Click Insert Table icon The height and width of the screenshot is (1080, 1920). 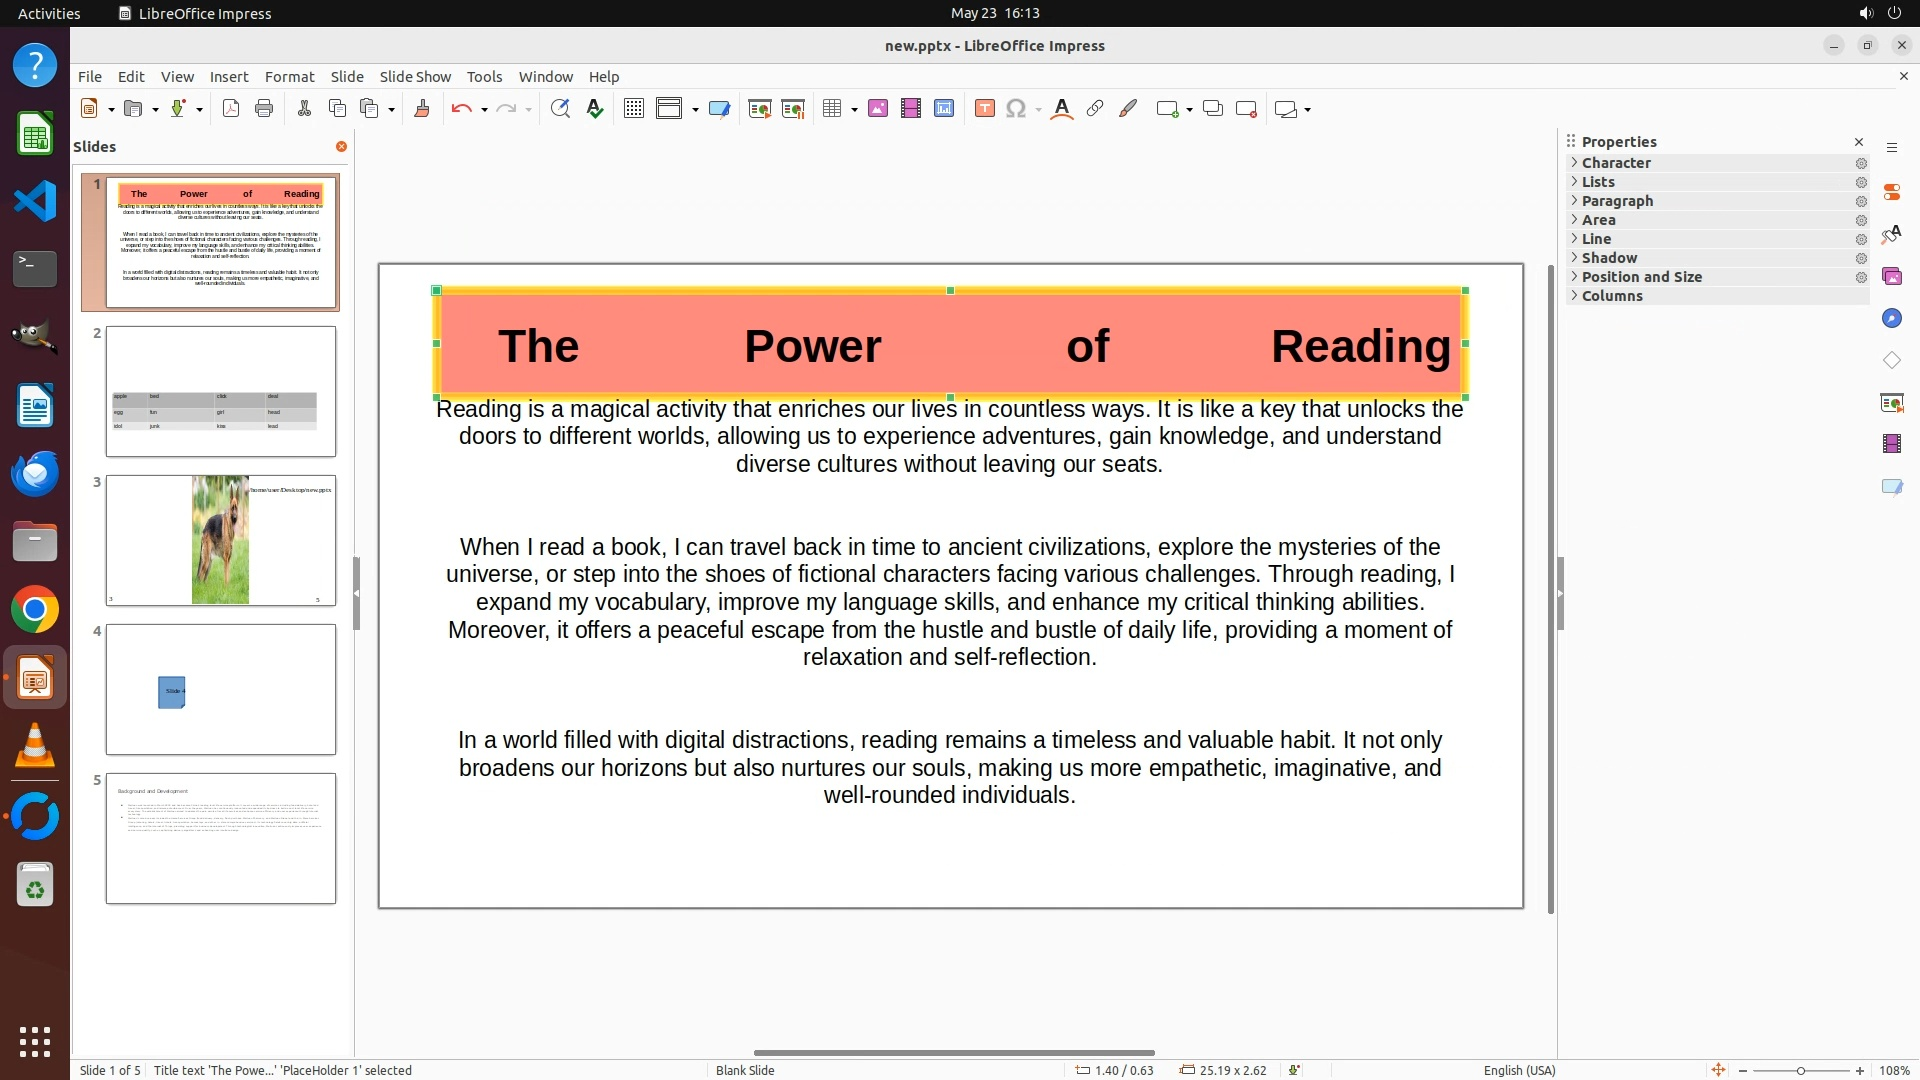coord(832,109)
